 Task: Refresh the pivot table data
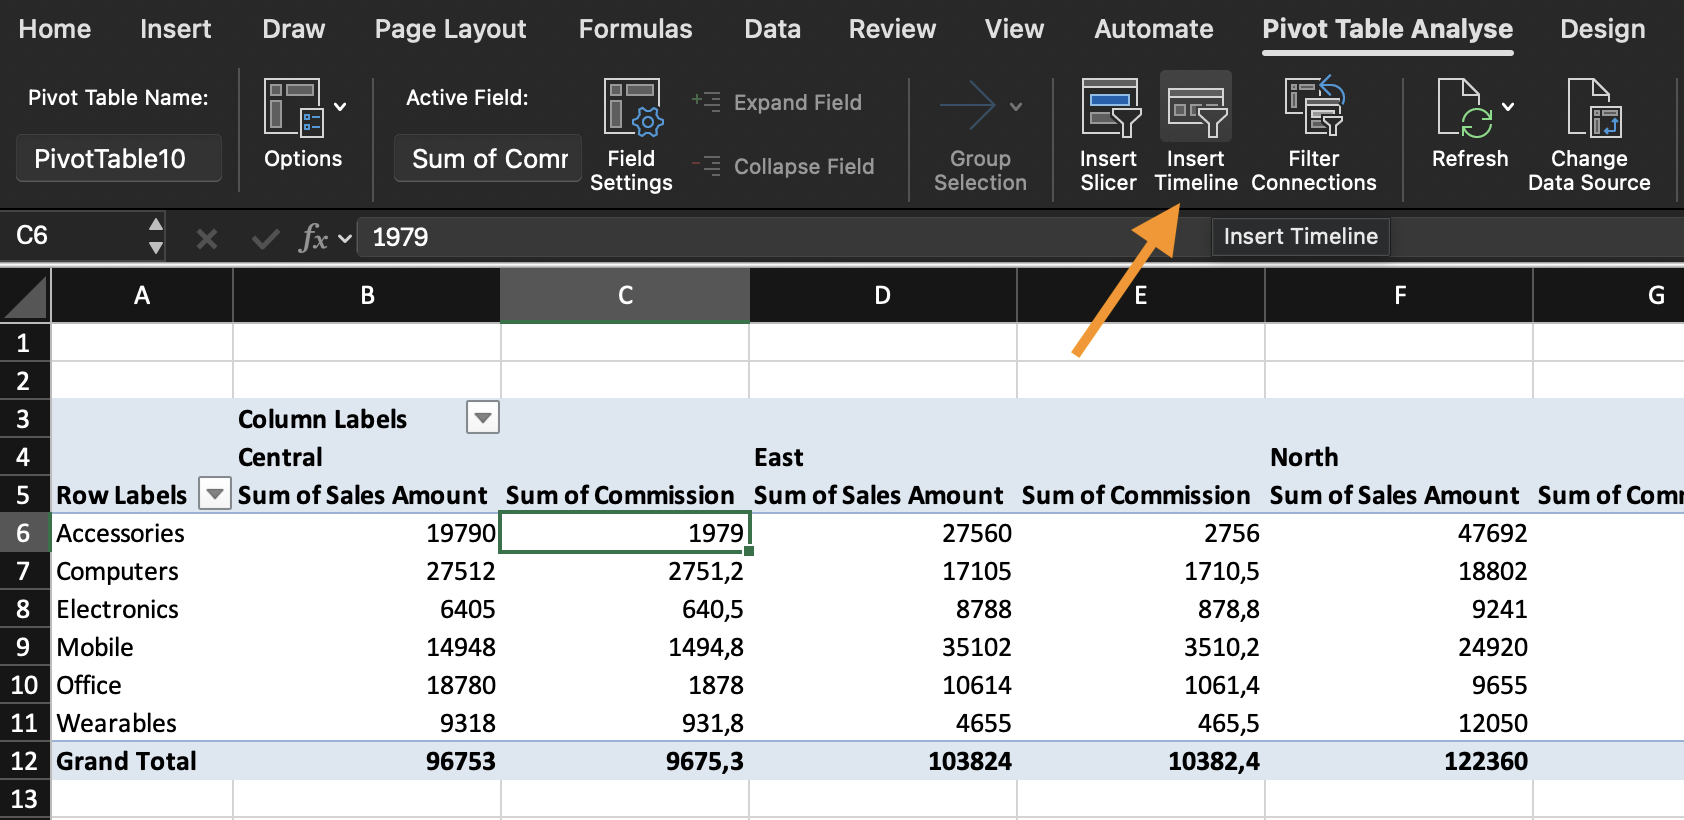[x=1465, y=108]
